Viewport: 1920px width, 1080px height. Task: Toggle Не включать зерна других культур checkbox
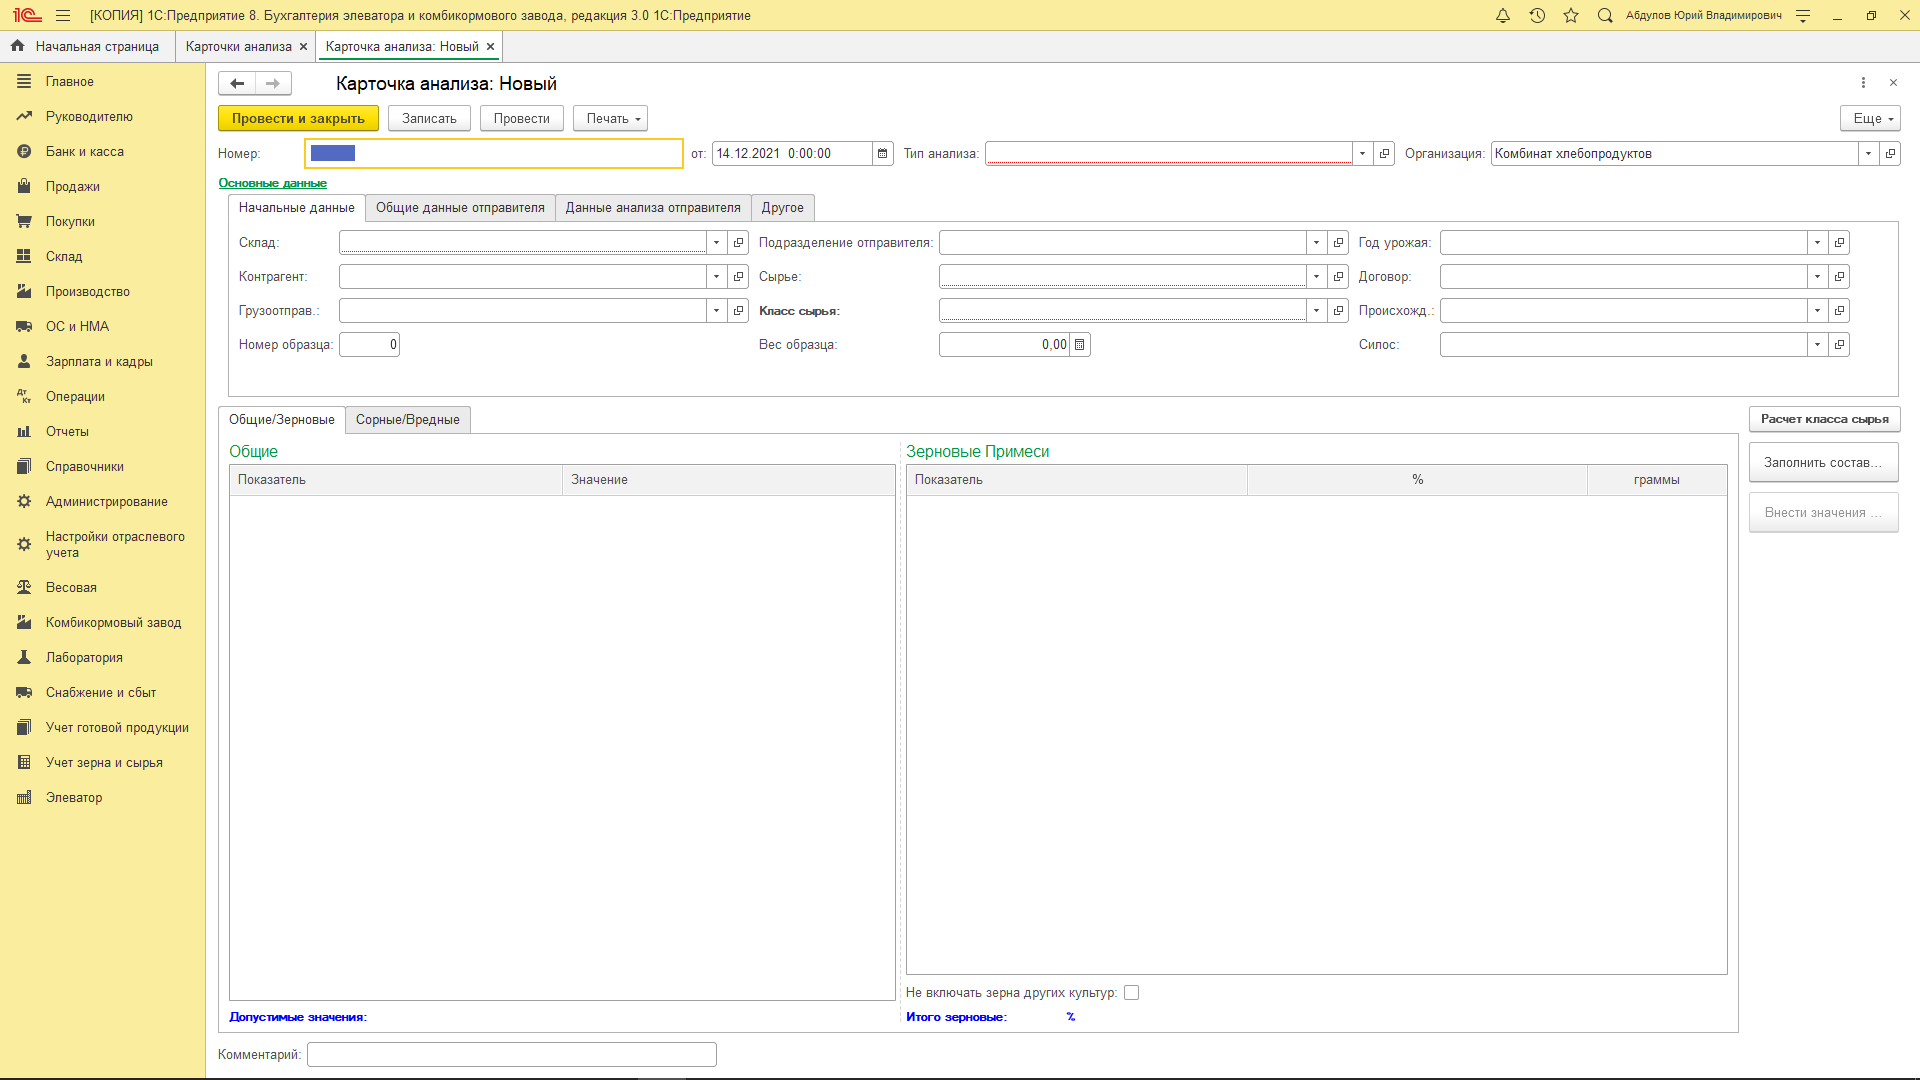pos(1131,993)
